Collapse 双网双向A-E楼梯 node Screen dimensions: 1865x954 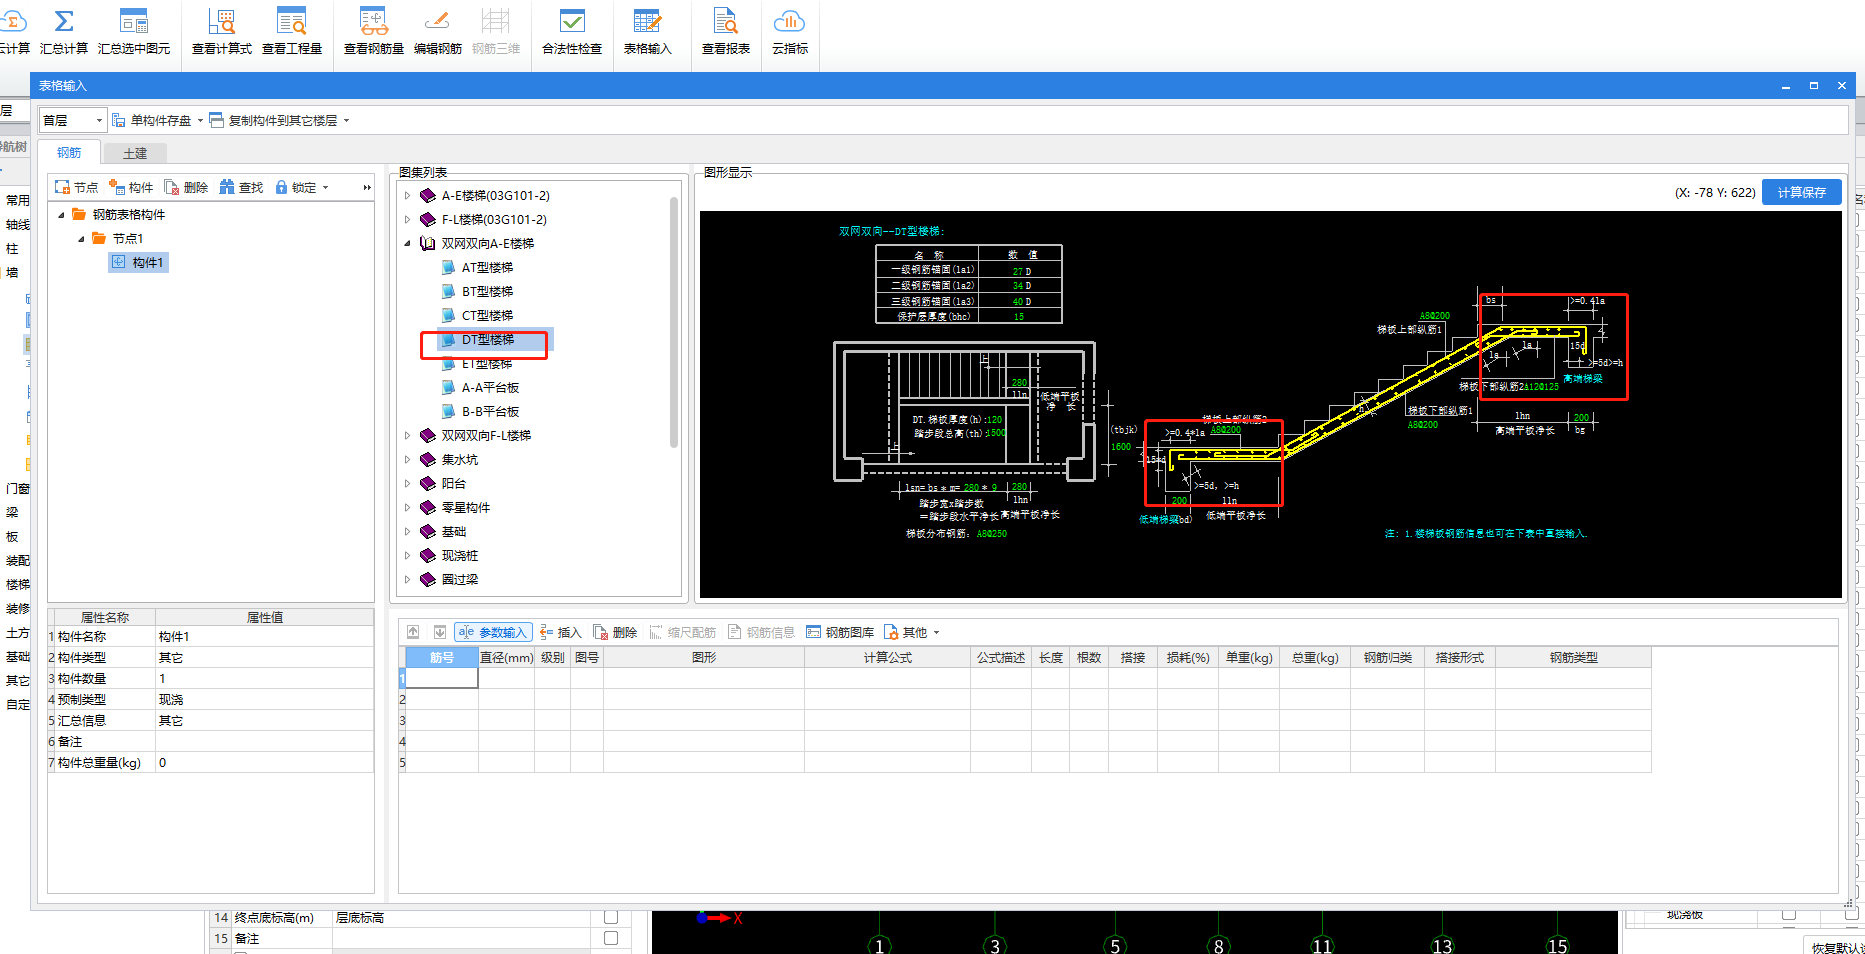[407, 243]
